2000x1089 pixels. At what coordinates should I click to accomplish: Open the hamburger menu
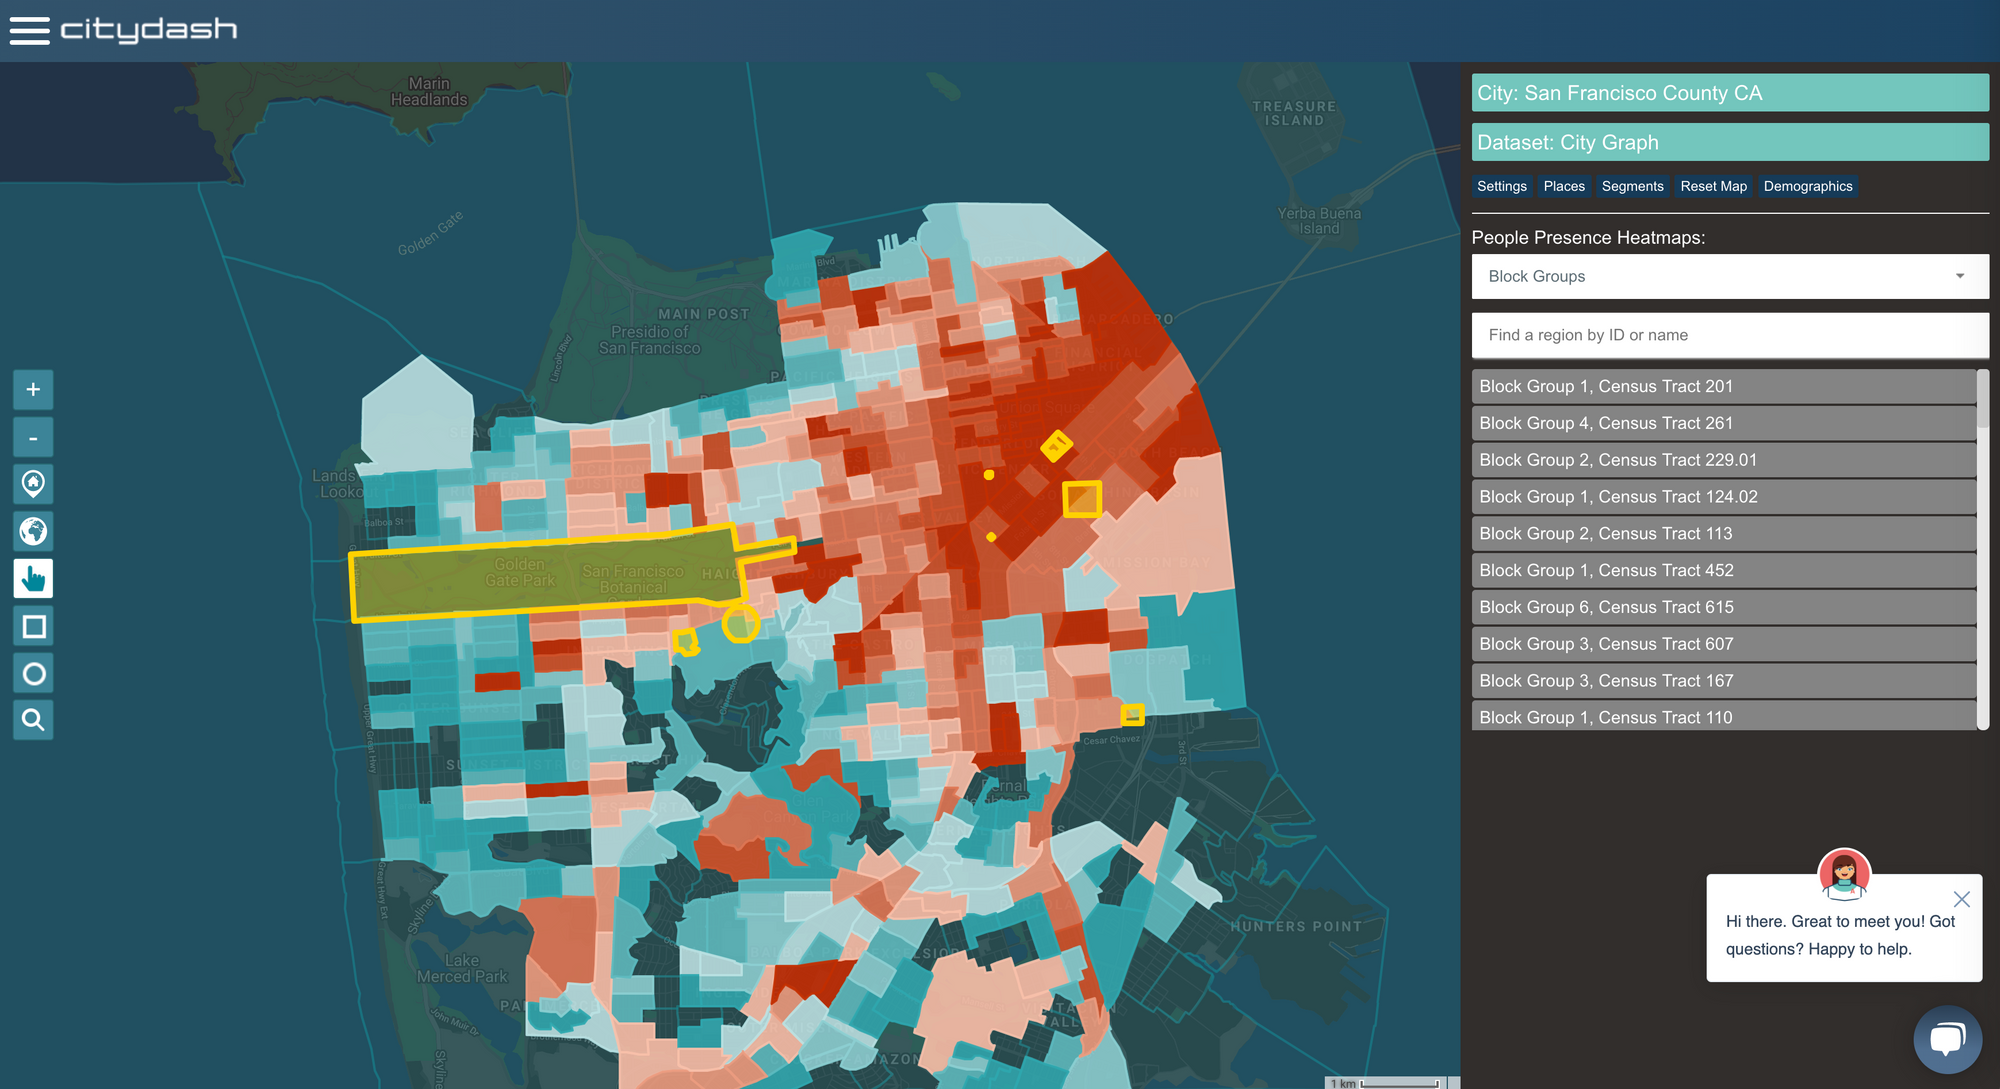[x=29, y=30]
